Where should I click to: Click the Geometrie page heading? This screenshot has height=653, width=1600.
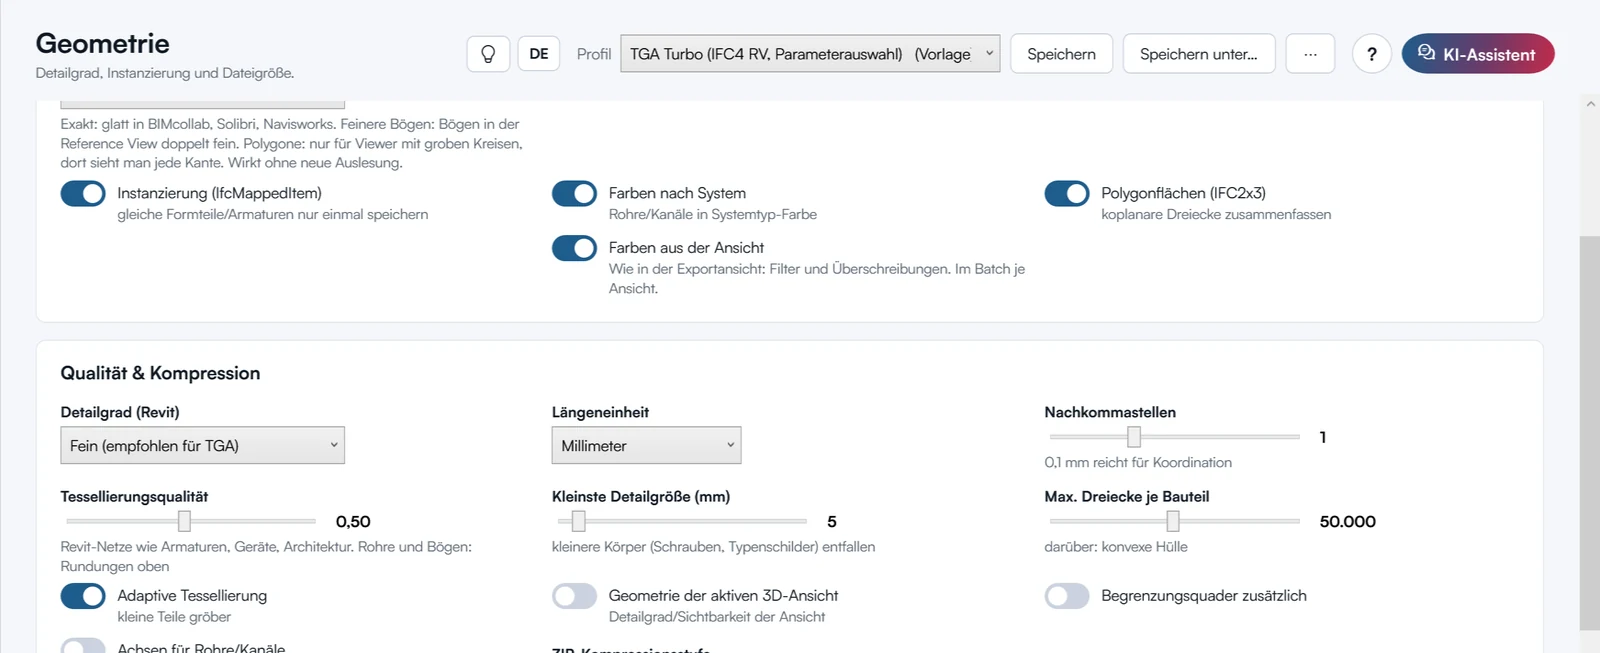(x=103, y=44)
